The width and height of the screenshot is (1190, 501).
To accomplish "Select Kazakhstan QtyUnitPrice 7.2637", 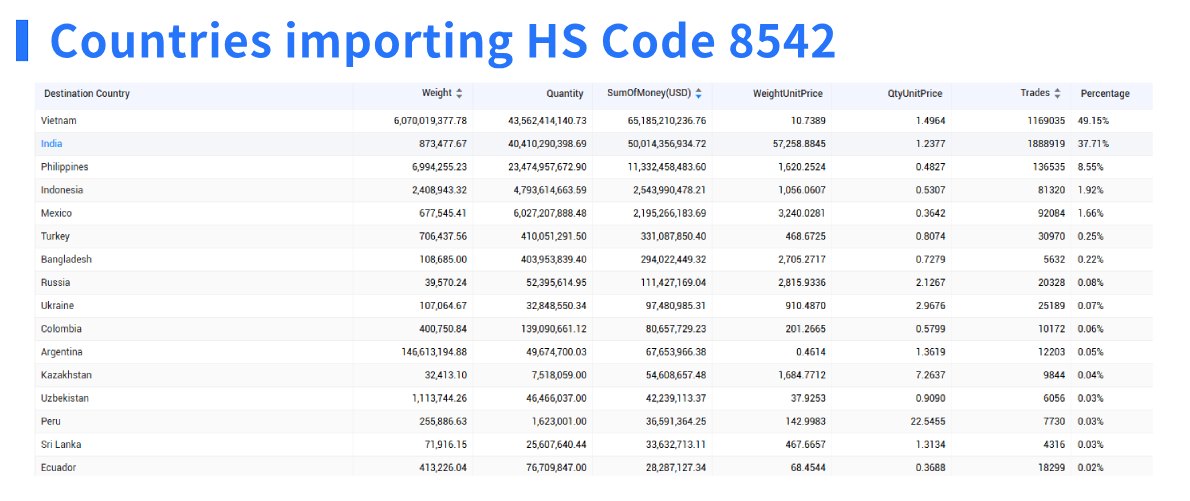I will 930,375.
